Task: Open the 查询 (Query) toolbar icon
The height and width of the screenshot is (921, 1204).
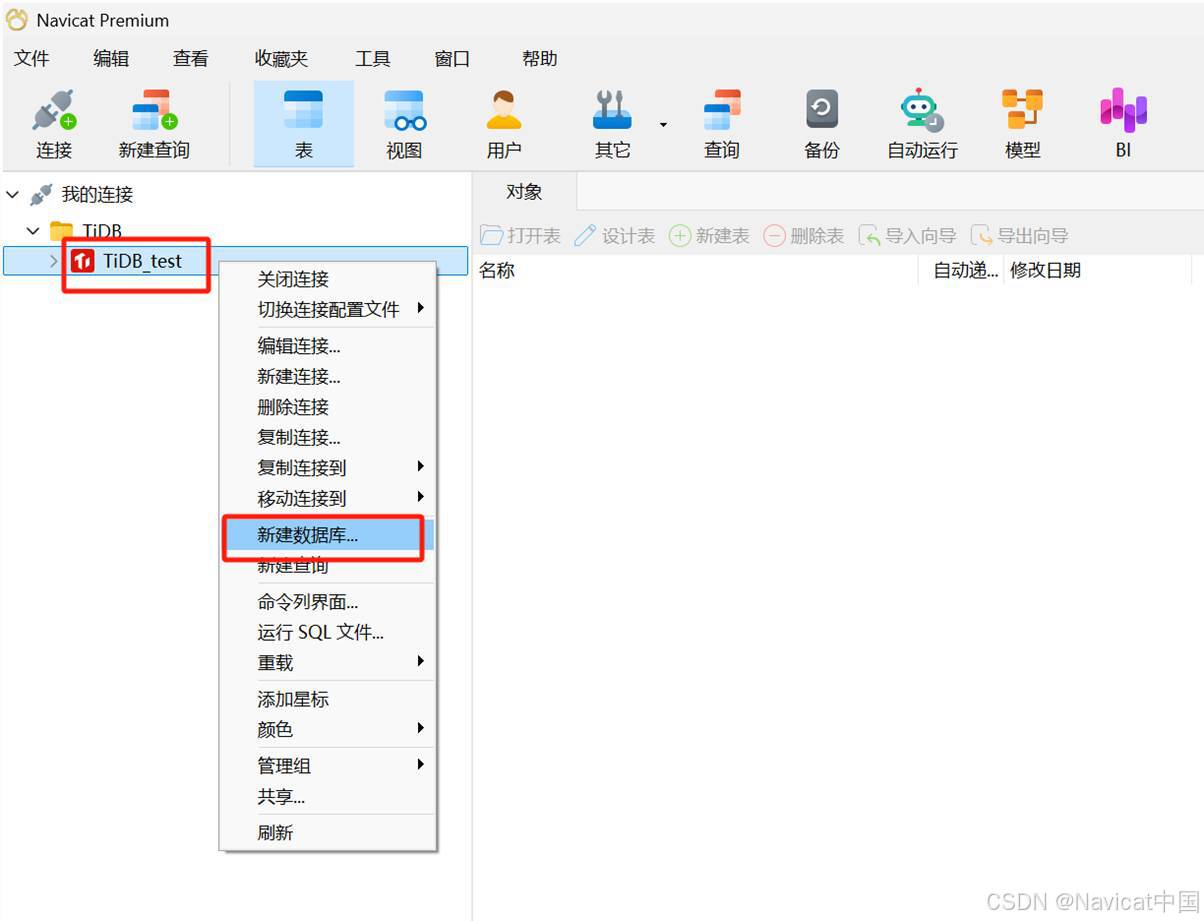Action: coord(721,110)
